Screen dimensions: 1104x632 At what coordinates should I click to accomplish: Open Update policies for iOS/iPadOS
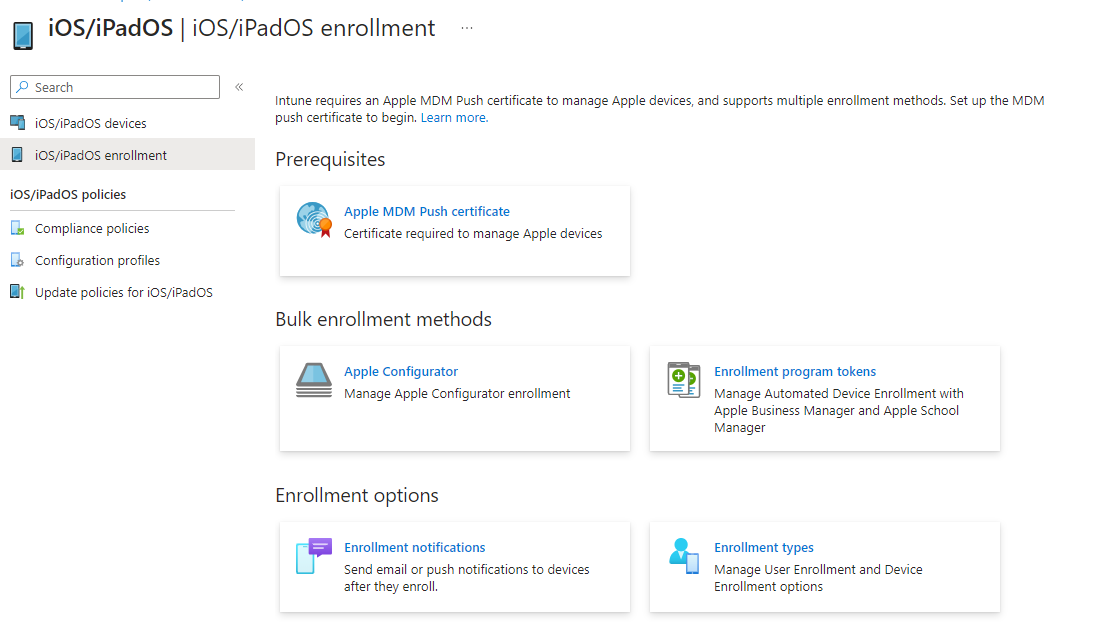click(122, 291)
